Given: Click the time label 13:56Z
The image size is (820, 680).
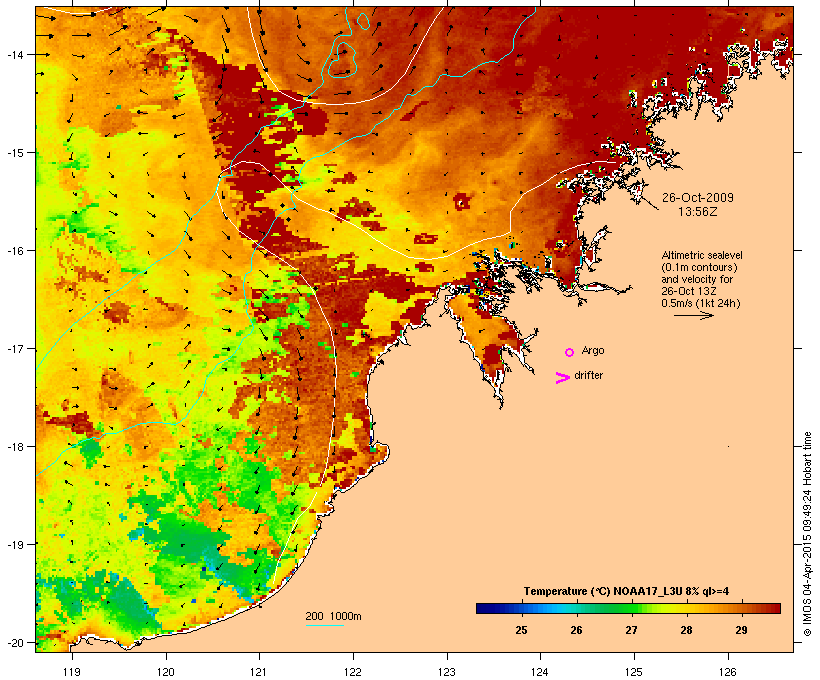Looking at the screenshot, I should [x=698, y=212].
